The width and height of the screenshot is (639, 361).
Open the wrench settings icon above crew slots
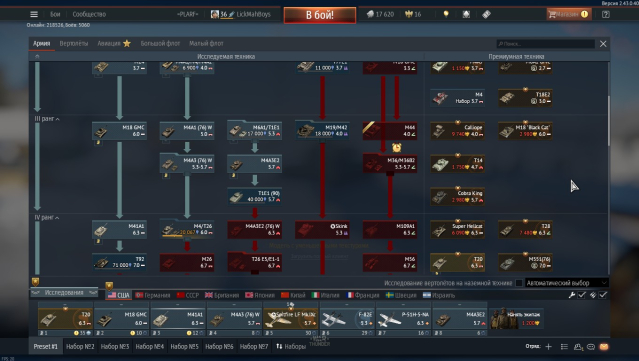point(572,295)
